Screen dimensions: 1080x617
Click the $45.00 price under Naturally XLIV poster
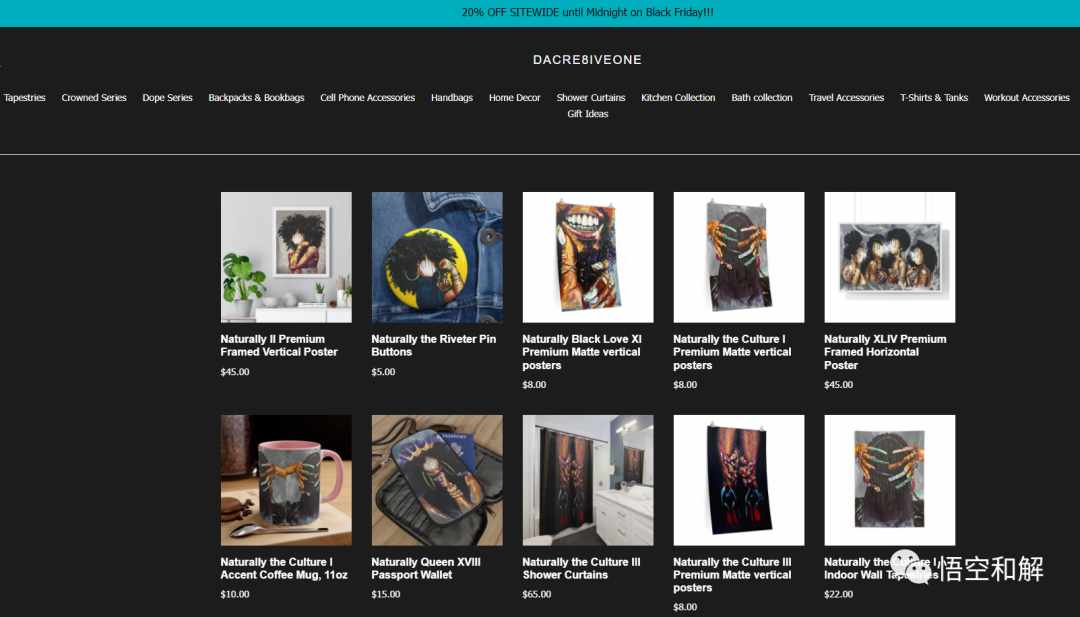point(838,385)
